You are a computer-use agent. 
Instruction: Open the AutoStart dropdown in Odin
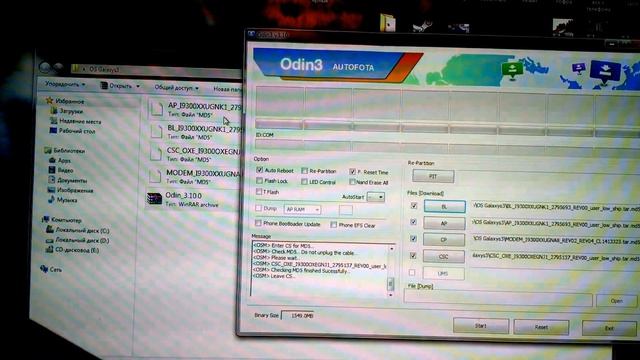pyautogui.click(x=376, y=197)
